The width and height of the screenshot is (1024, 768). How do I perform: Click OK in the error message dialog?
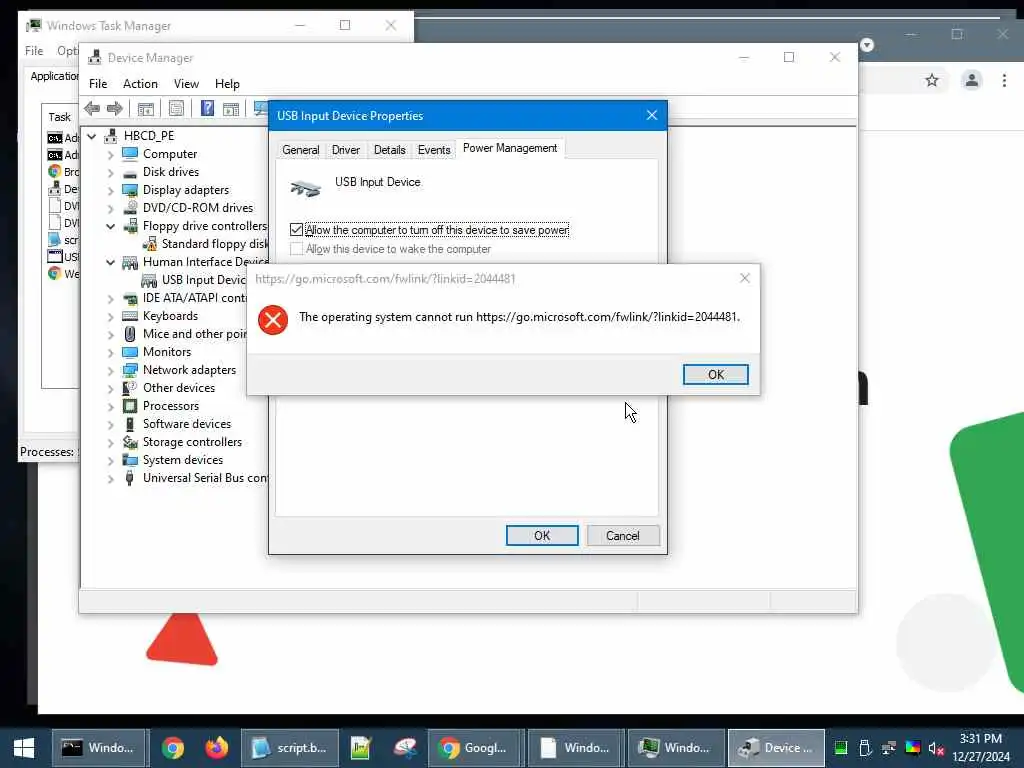tap(716, 374)
